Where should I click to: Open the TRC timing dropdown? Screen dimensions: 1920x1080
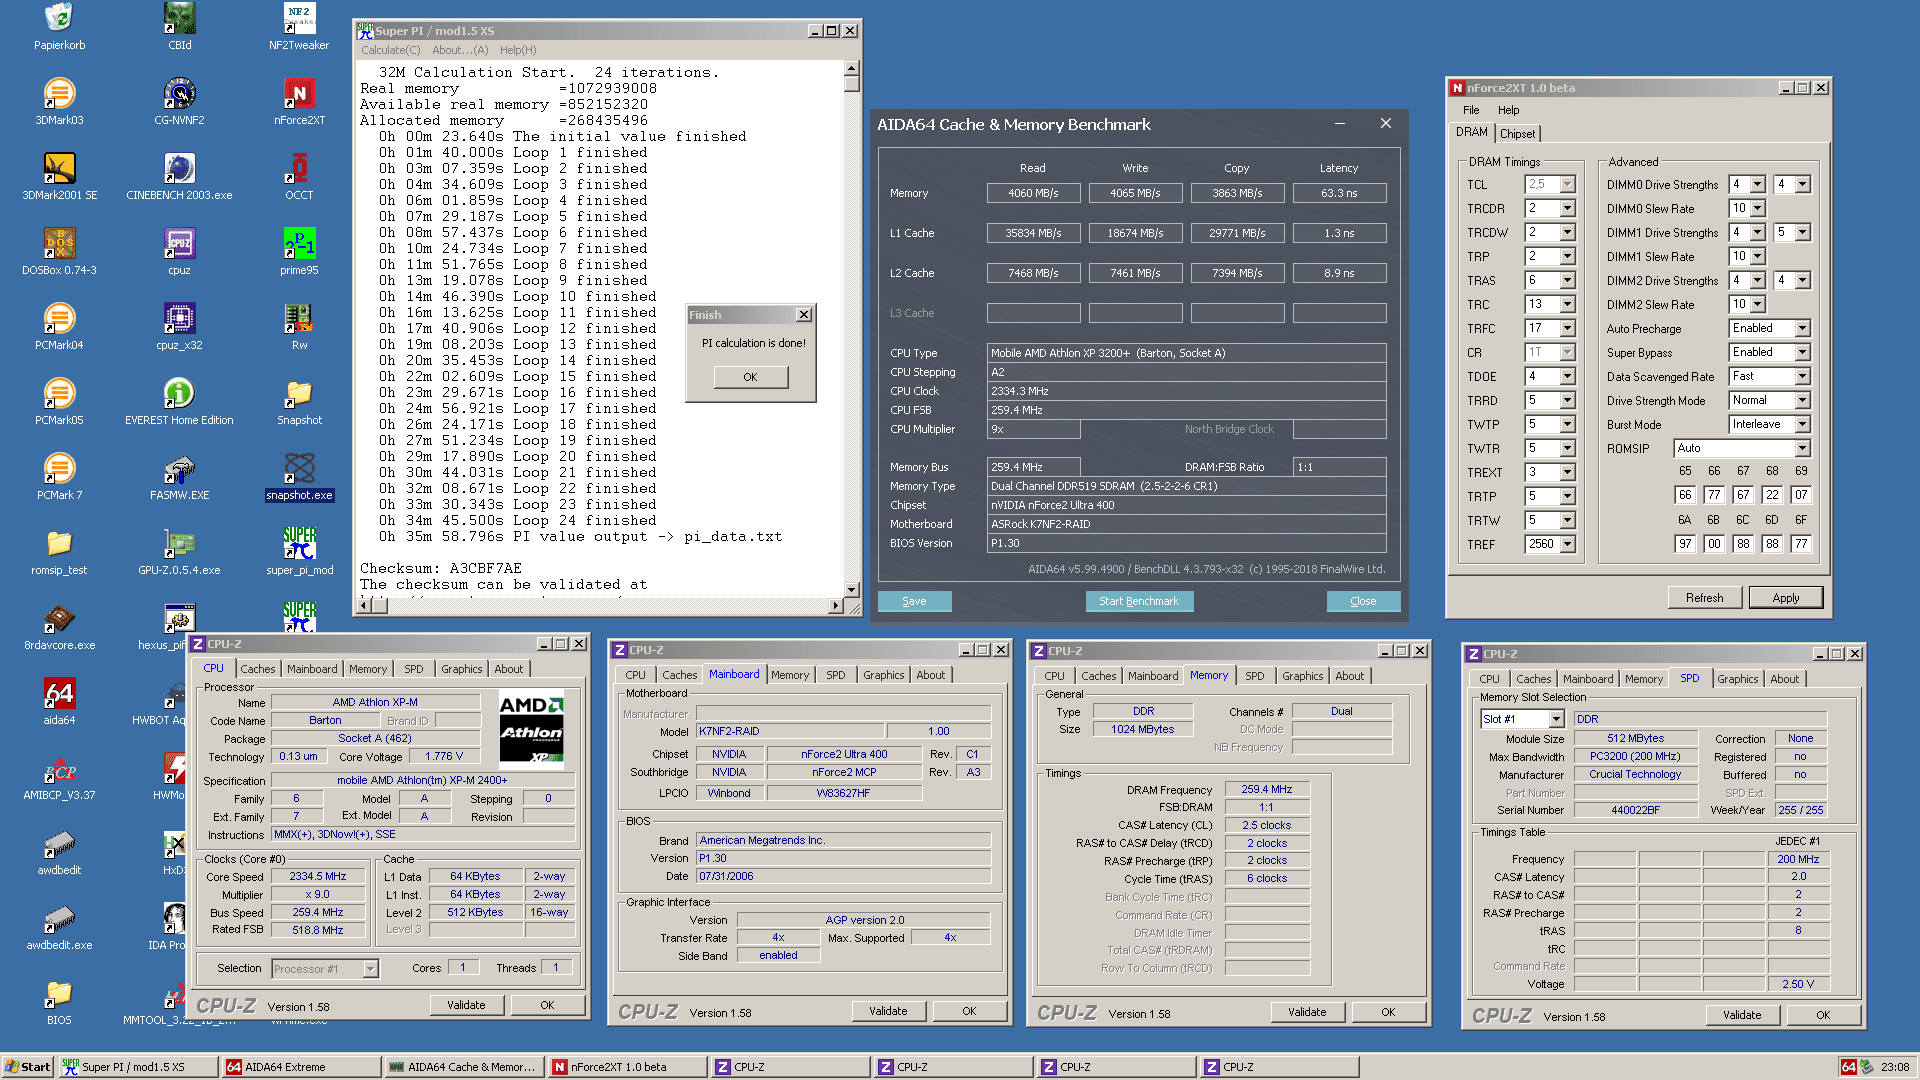pyautogui.click(x=1567, y=304)
